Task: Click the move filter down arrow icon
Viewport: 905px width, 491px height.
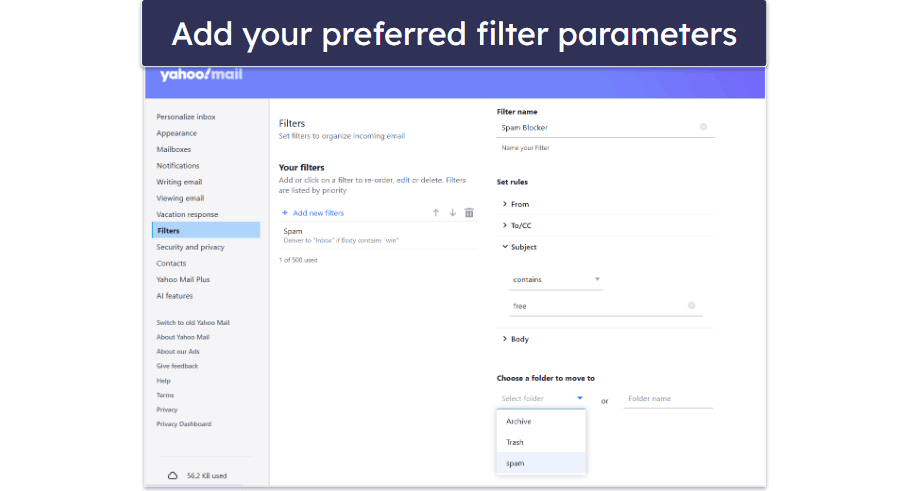Action: tap(452, 213)
